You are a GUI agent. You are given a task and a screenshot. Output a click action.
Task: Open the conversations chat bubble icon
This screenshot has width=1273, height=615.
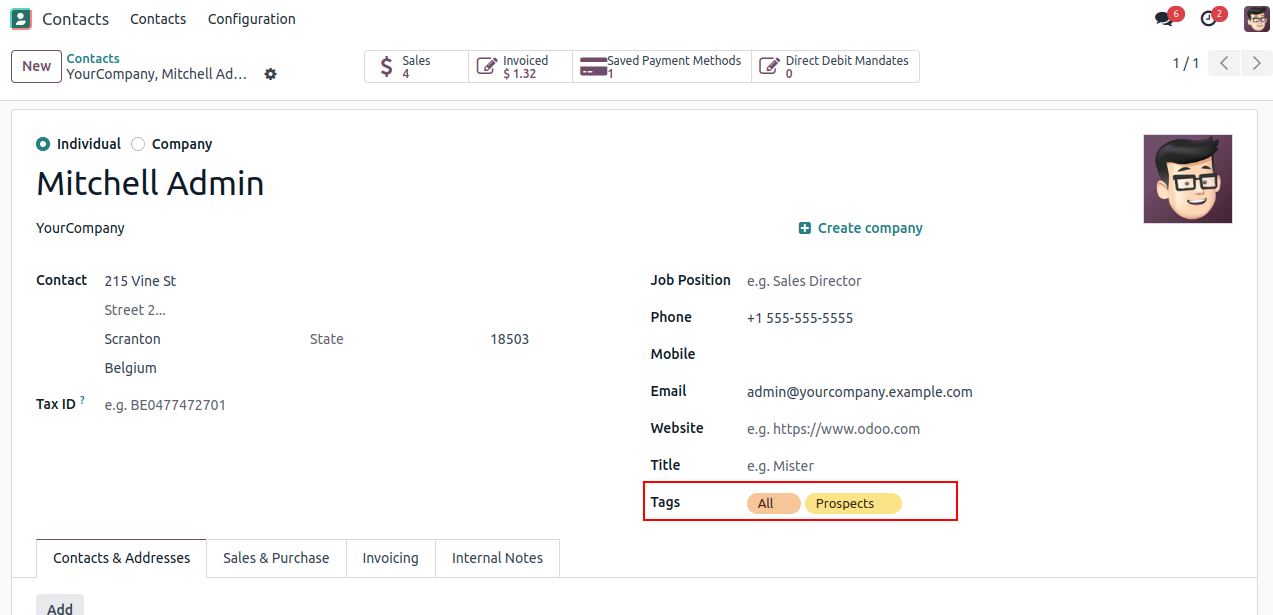click(1165, 18)
